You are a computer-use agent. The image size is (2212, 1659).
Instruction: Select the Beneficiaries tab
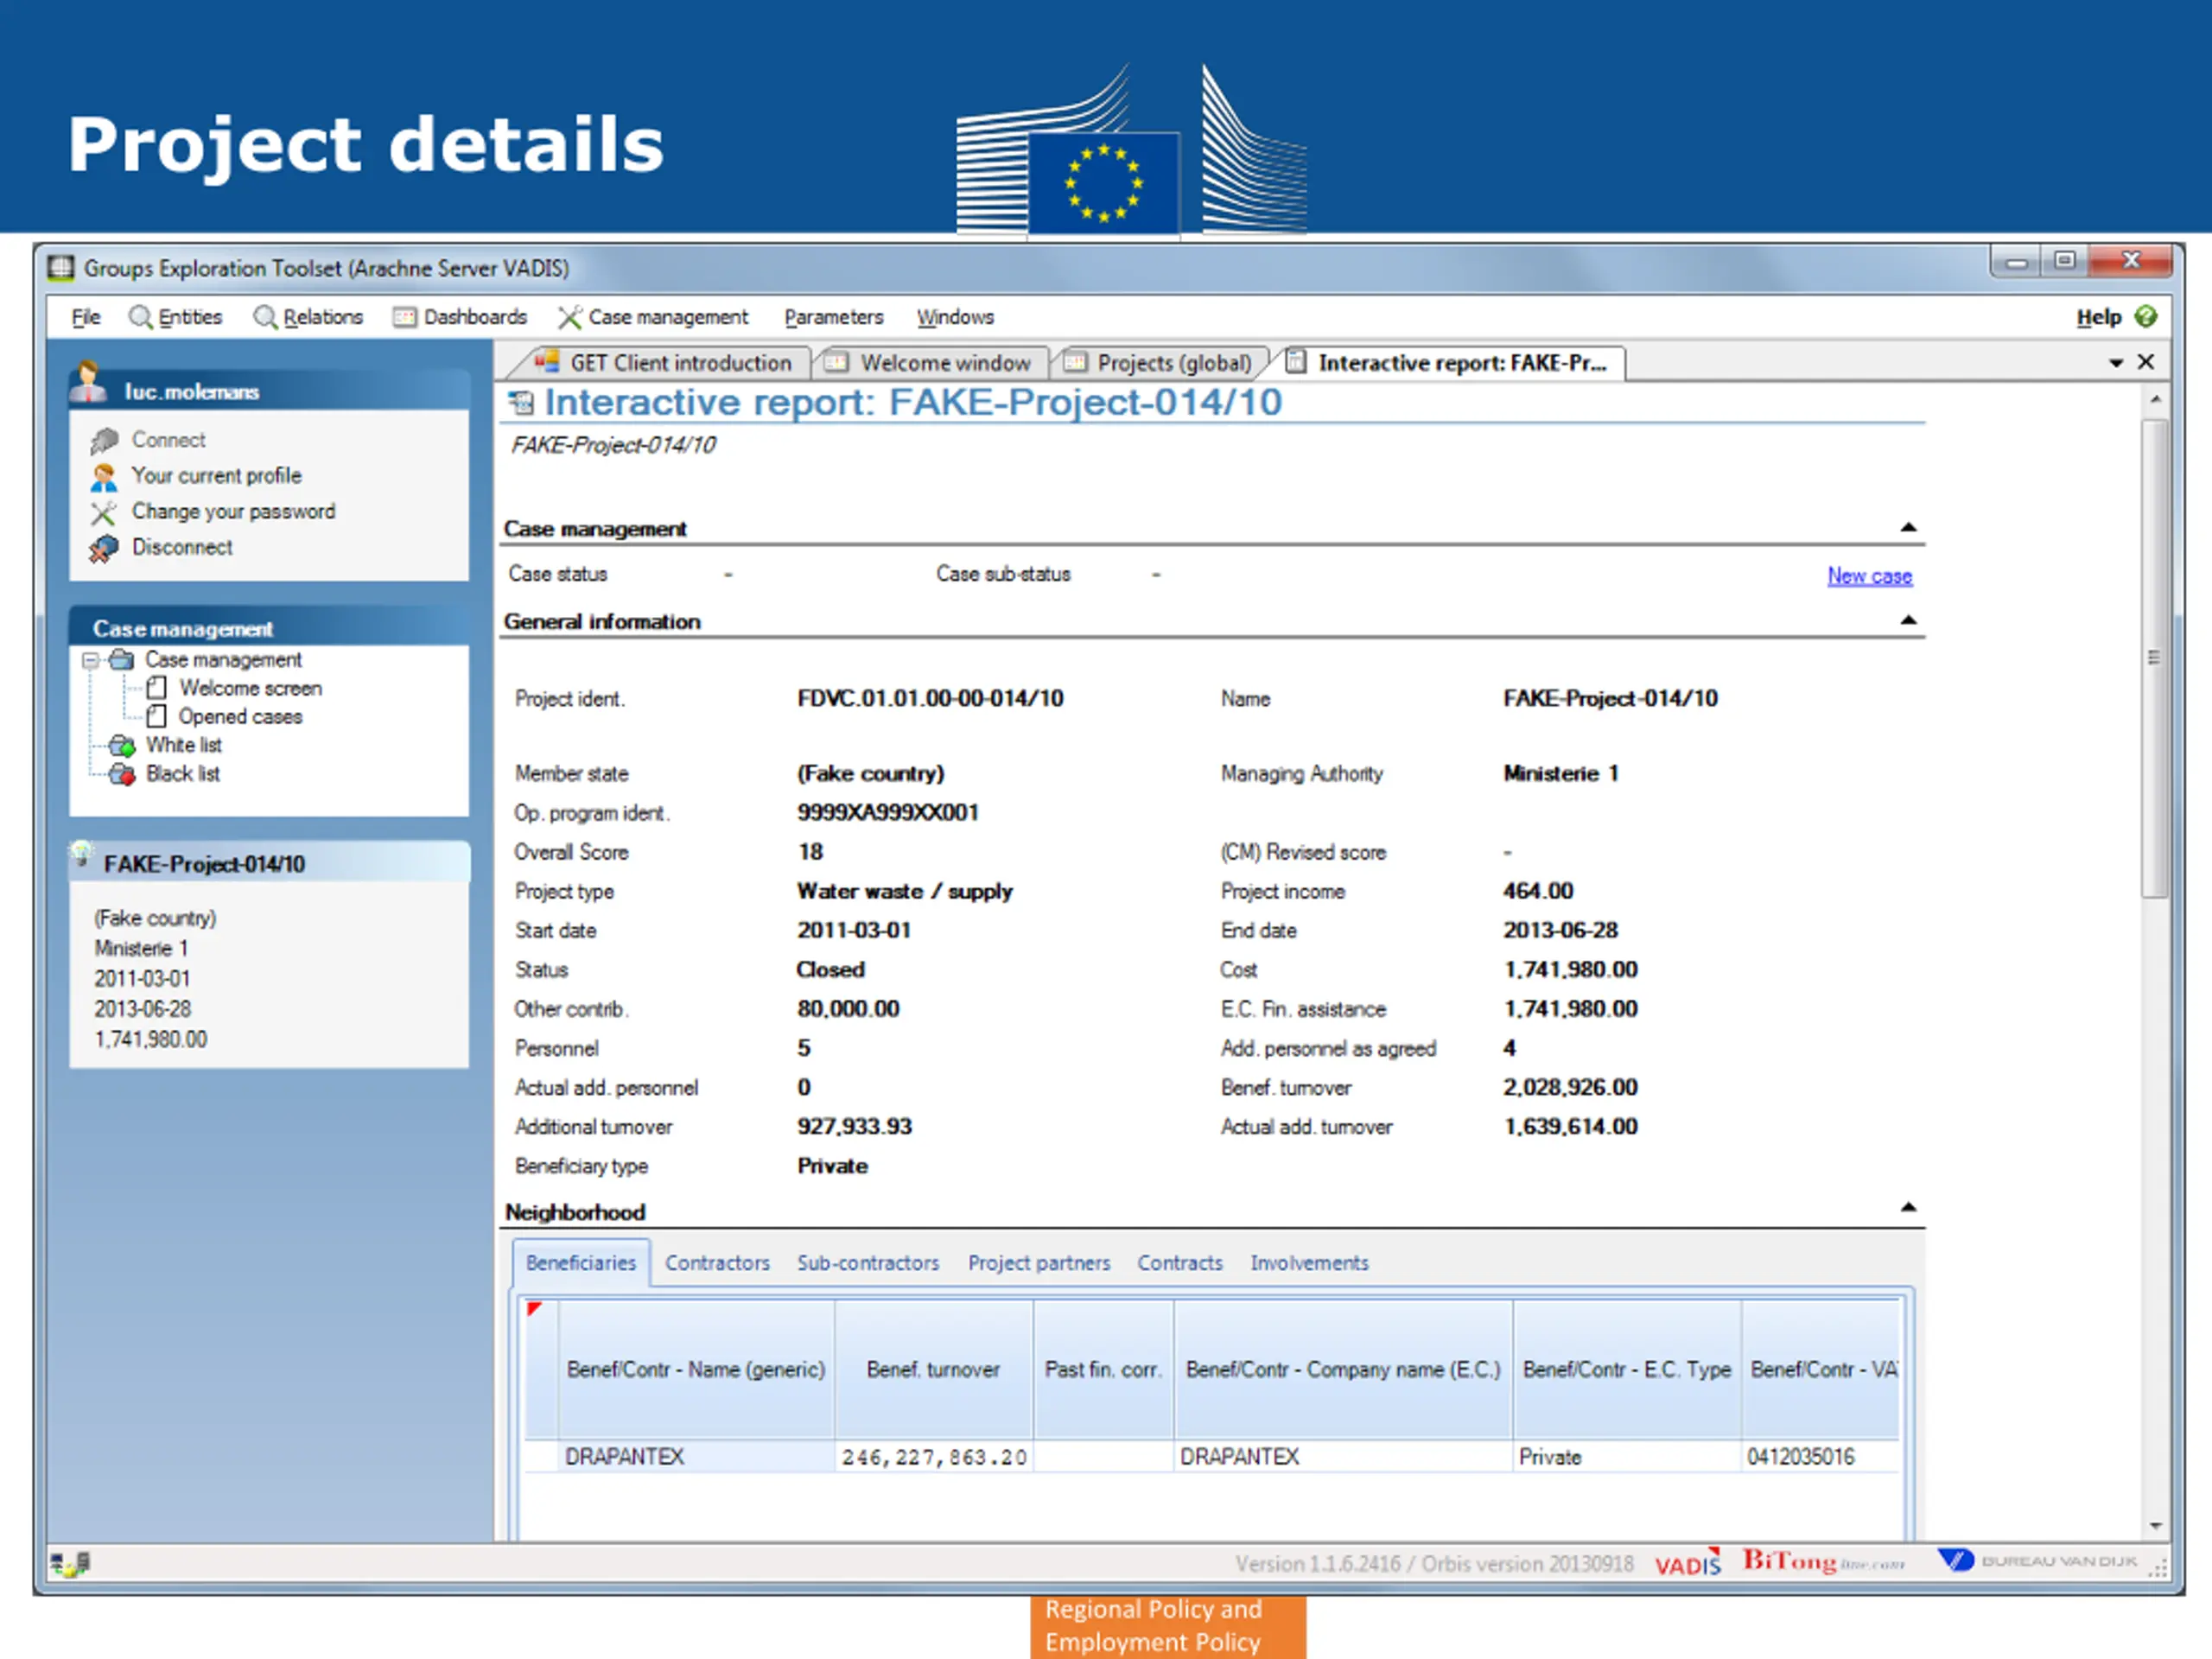coord(581,1263)
